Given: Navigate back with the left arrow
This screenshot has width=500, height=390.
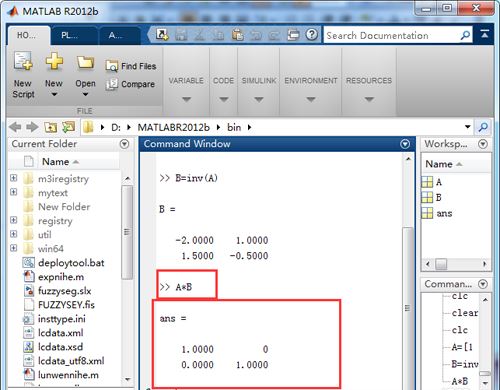Looking at the screenshot, I should pos(15,127).
